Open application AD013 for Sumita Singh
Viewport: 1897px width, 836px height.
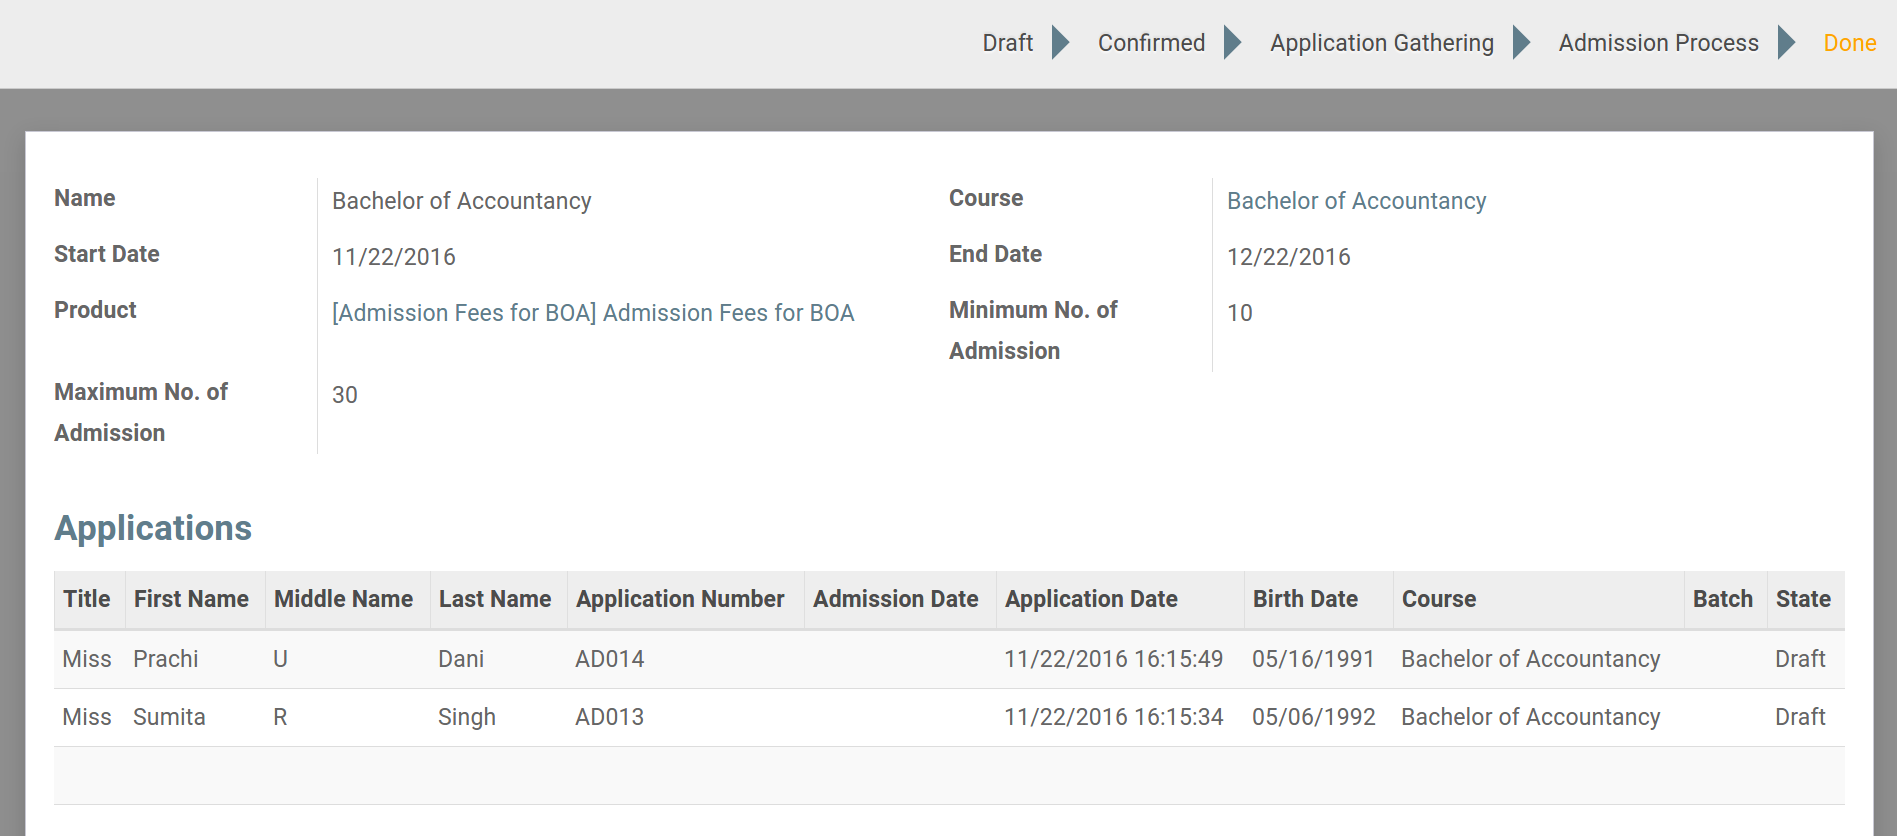coord(609,717)
